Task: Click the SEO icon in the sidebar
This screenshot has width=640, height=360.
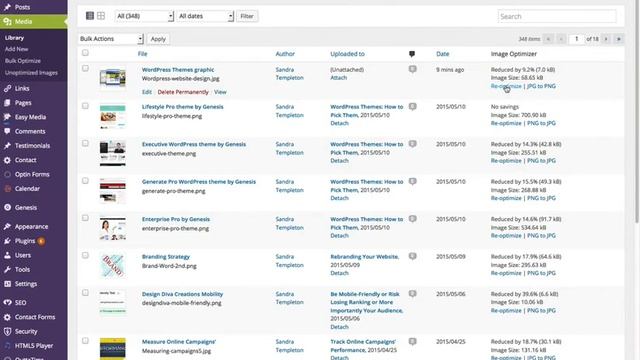Action: pos(7,302)
